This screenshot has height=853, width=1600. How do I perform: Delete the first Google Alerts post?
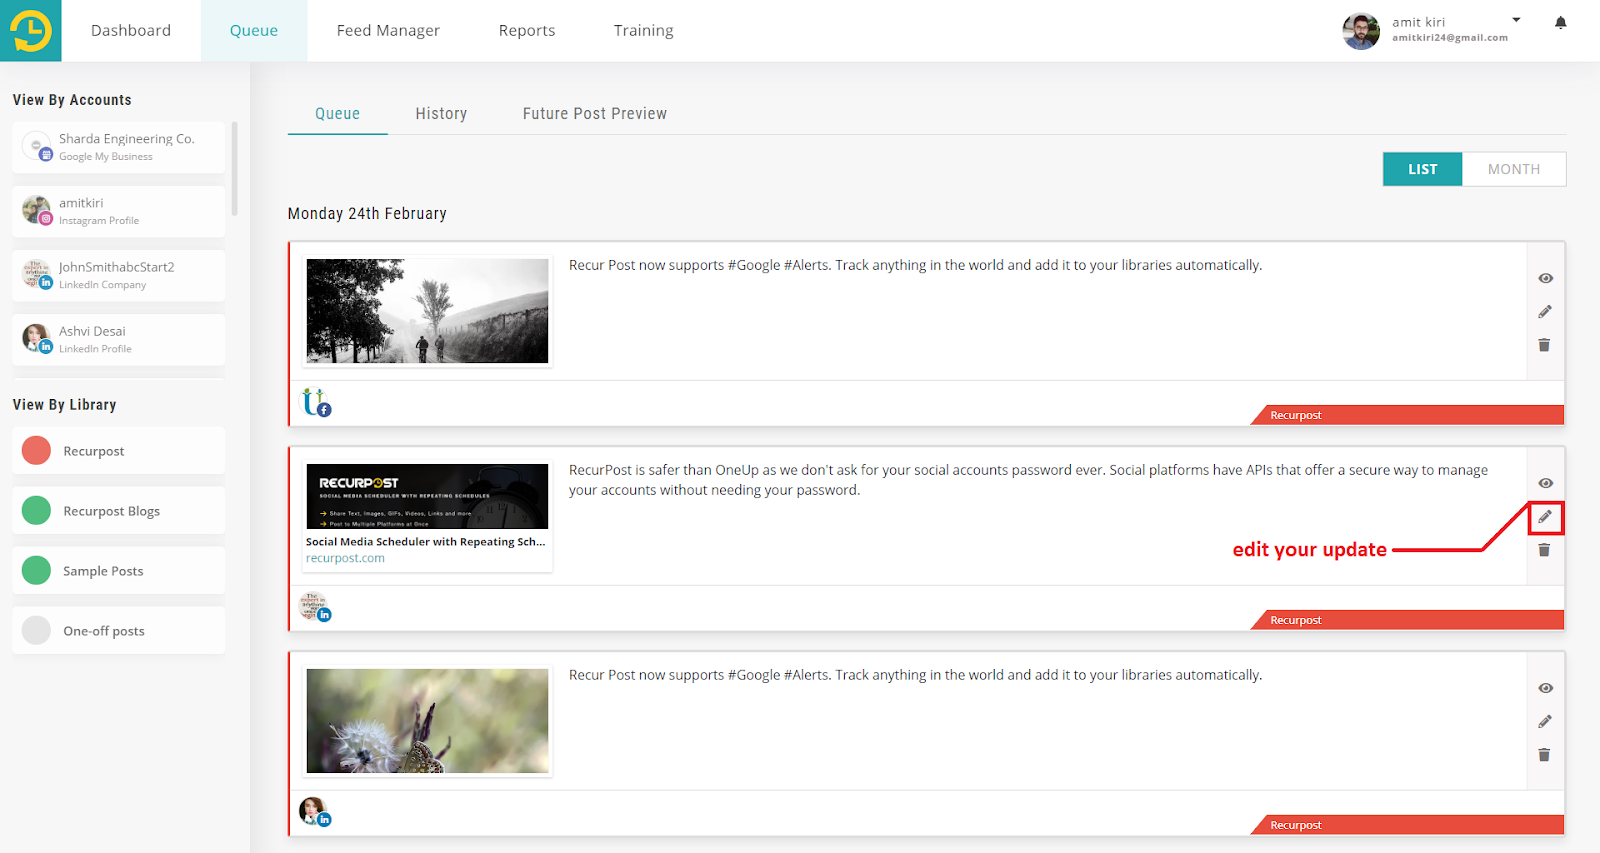point(1544,345)
